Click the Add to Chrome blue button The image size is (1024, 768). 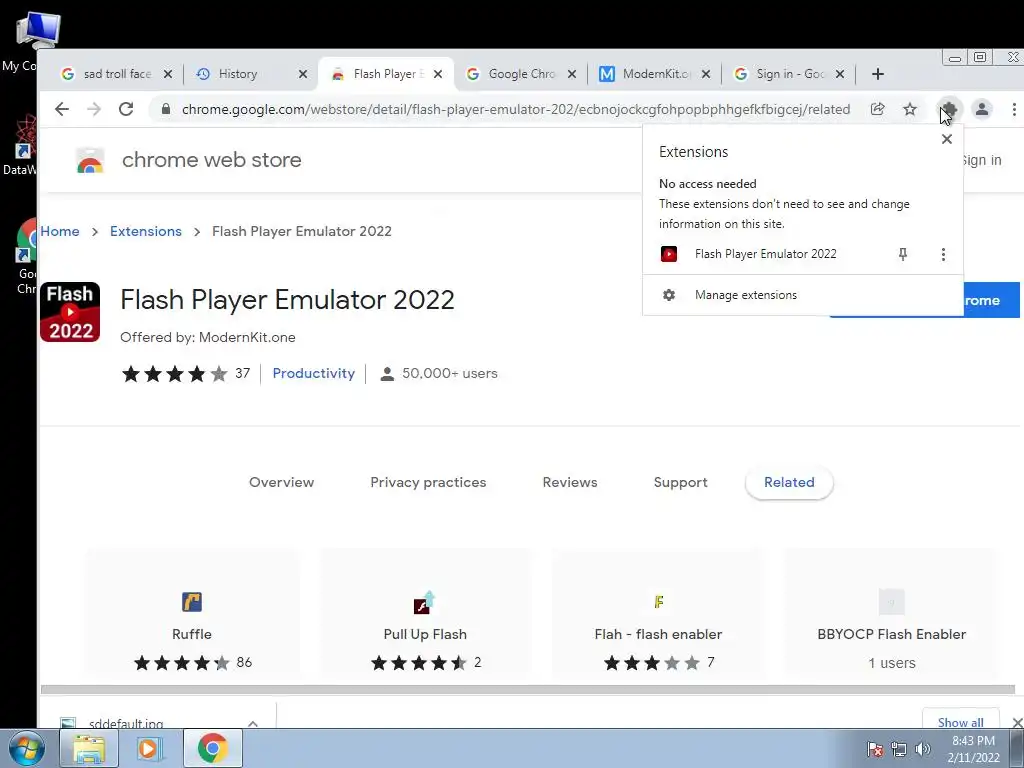pos(991,300)
